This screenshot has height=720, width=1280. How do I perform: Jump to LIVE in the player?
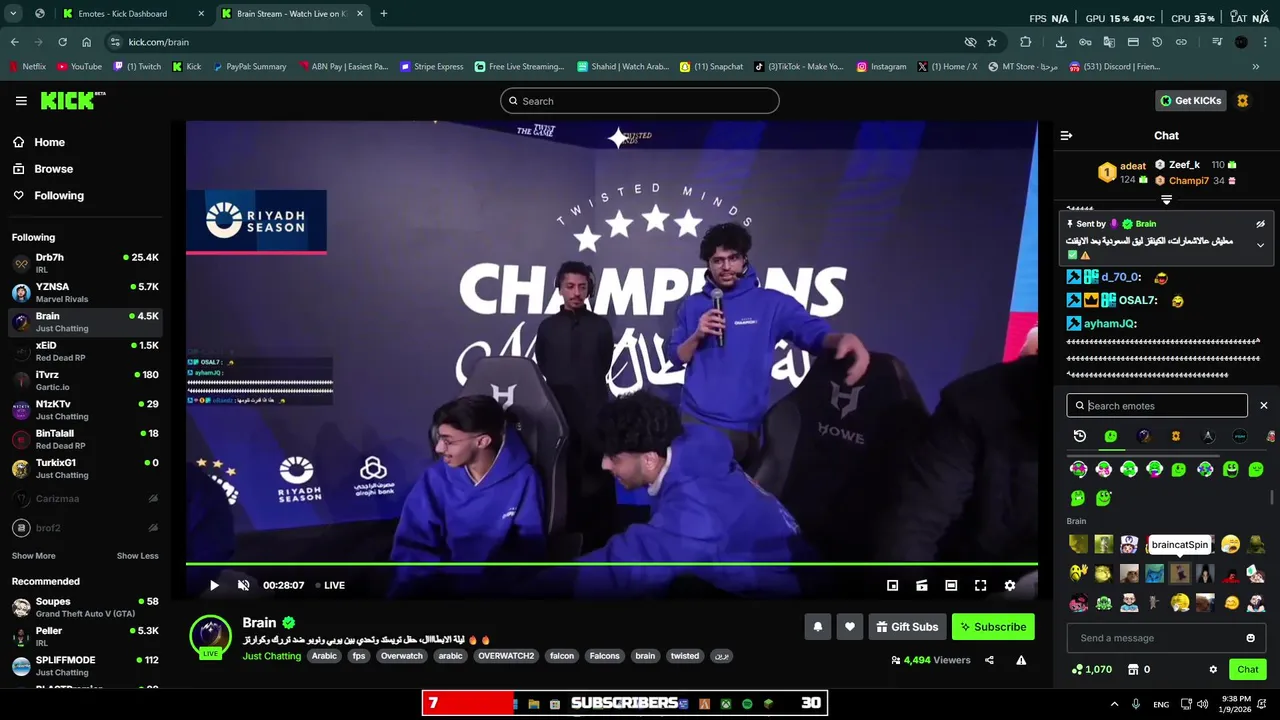(x=330, y=585)
